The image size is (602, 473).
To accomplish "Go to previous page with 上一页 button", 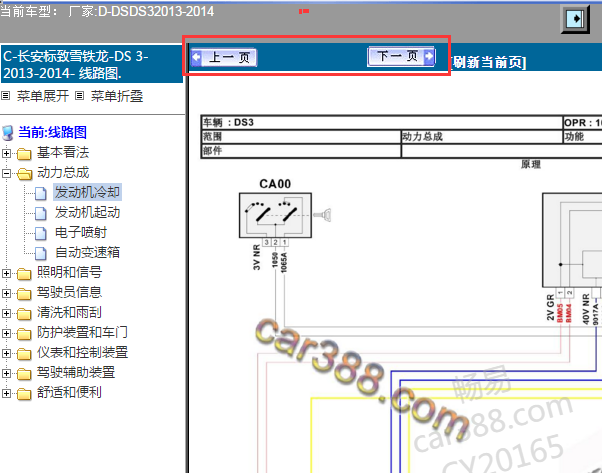I will point(224,58).
